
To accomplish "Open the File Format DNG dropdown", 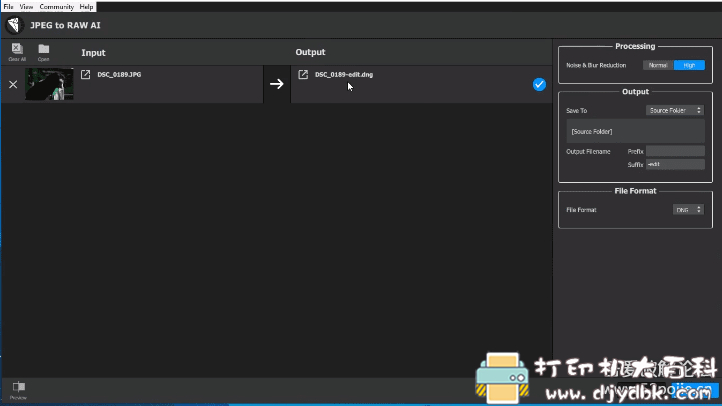I will tap(688, 210).
